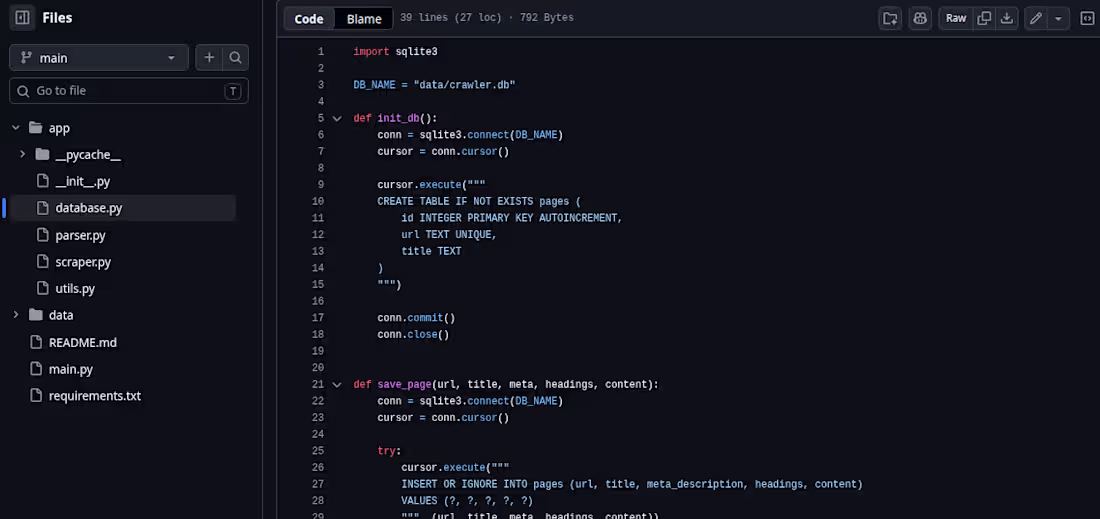Screen dimensions: 1100x519
Task: Open the symbols panel icon
Action: click(x=1086, y=18)
